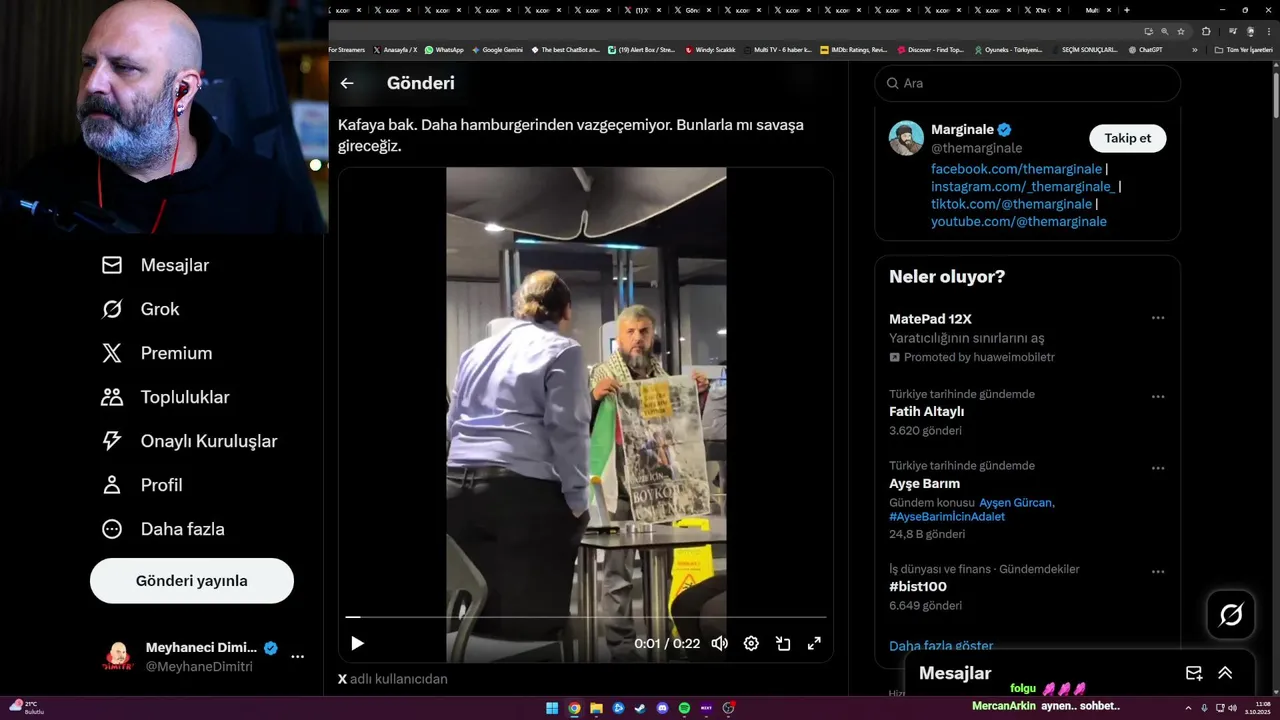Open the floating Grok button
The width and height of the screenshot is (1280, 720).
(1231, 615)
